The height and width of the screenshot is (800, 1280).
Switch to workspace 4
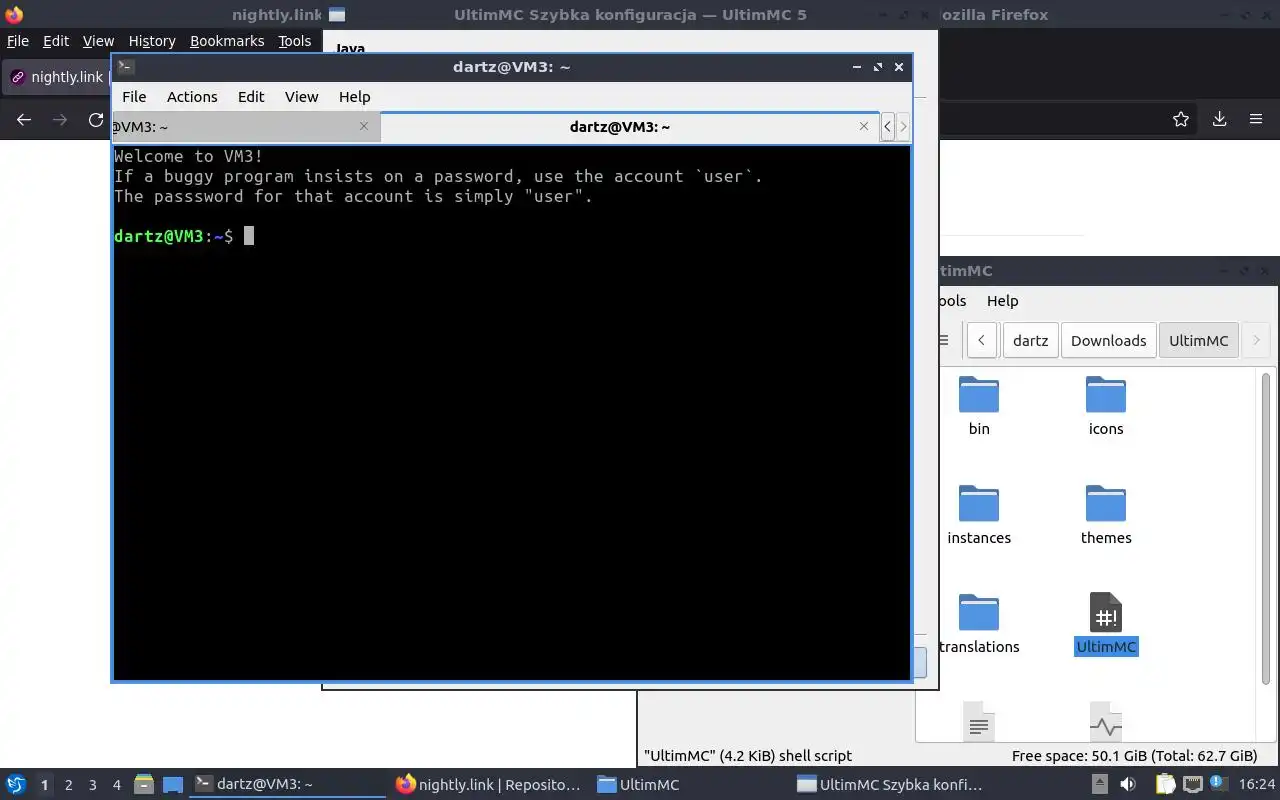pyautogui.click(x=116, y=785)
